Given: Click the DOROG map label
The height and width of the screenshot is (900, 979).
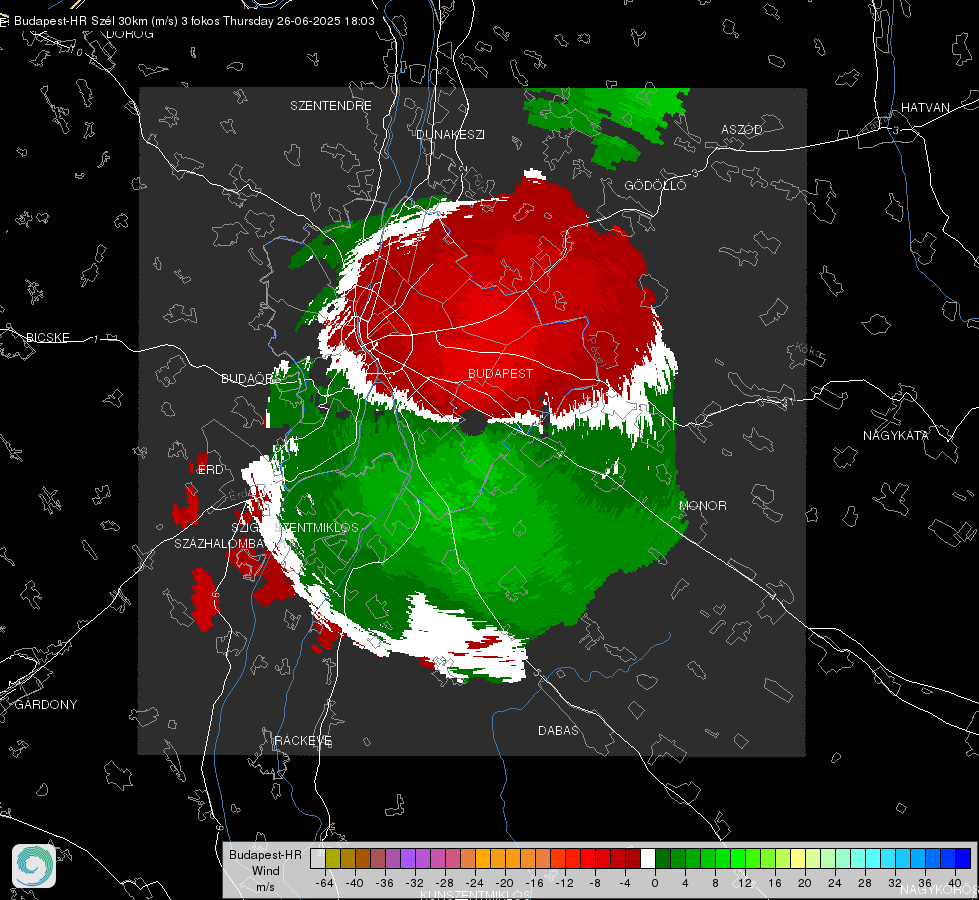Looking at the screenshot, I should [x=130, y=34].
